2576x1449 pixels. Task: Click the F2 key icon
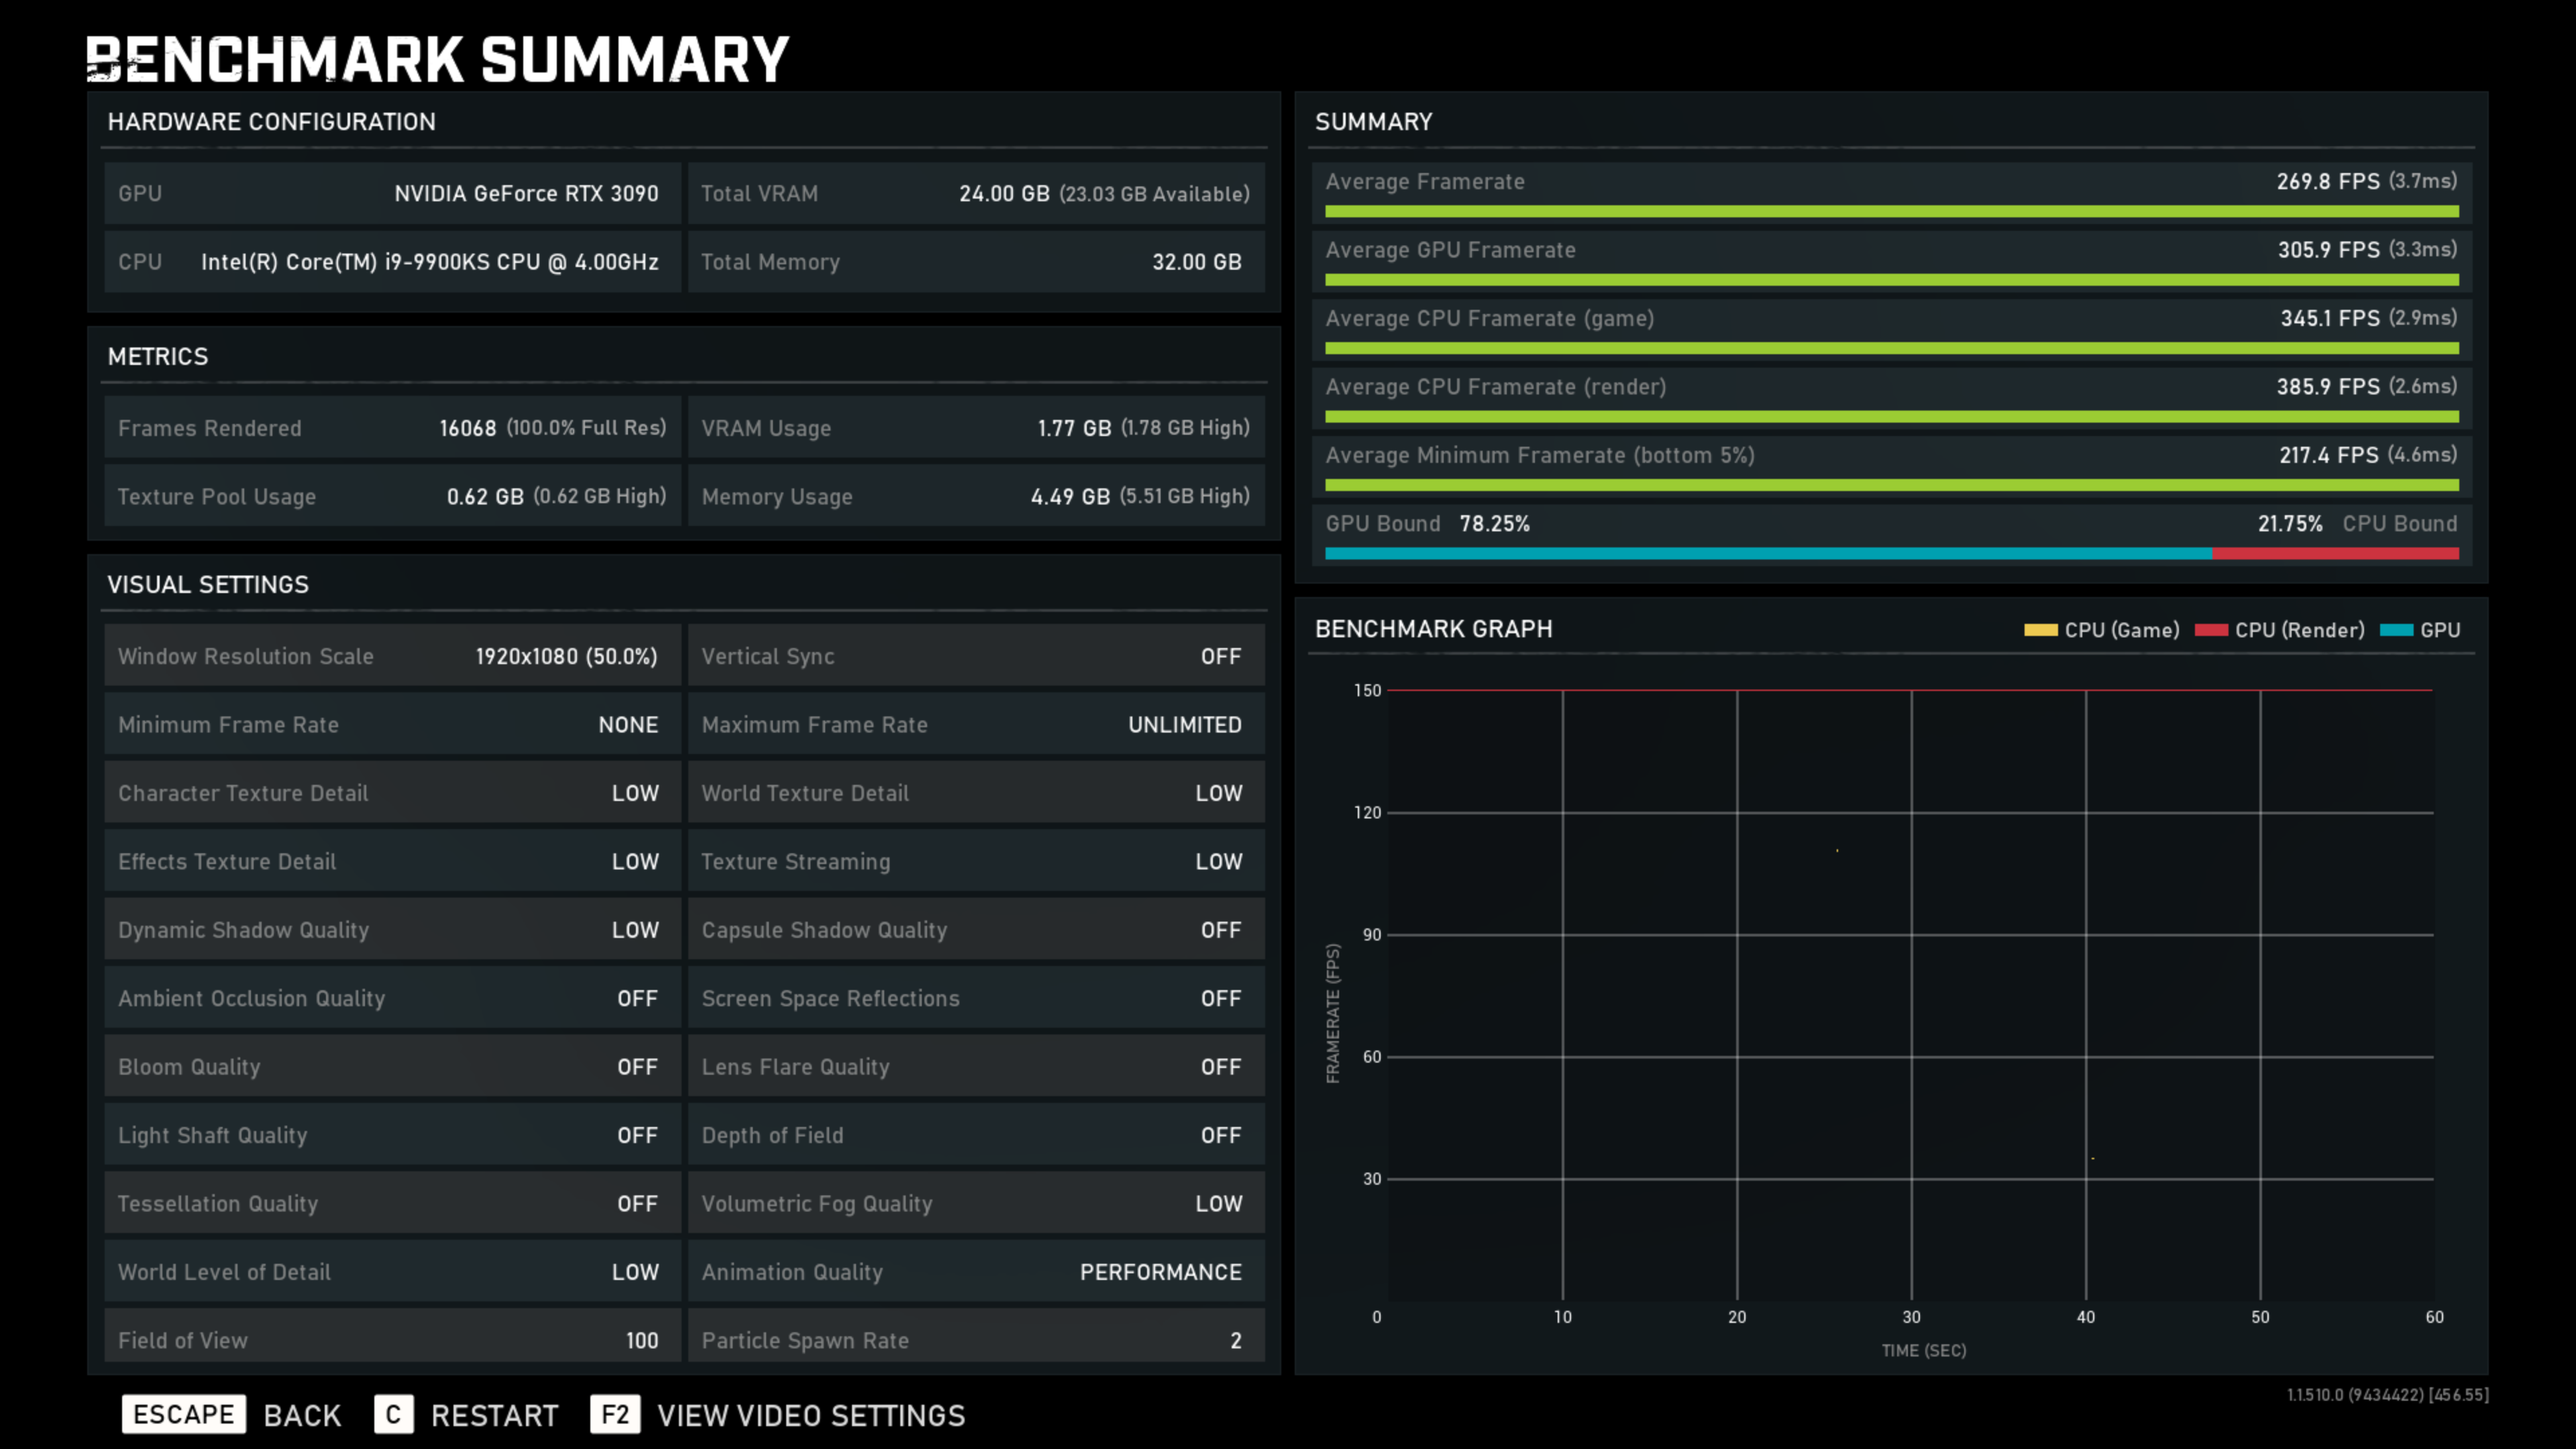click(614, 1414)
